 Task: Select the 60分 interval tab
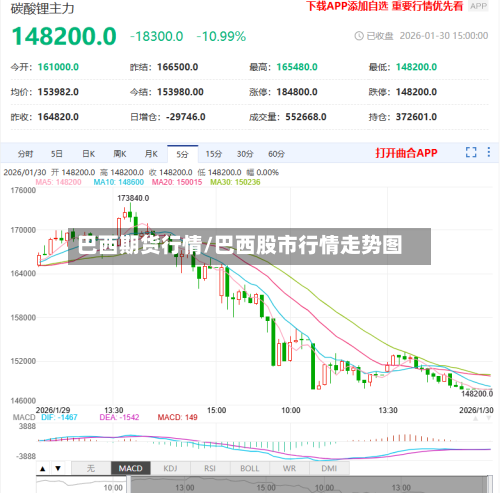(x=276, y=154)
